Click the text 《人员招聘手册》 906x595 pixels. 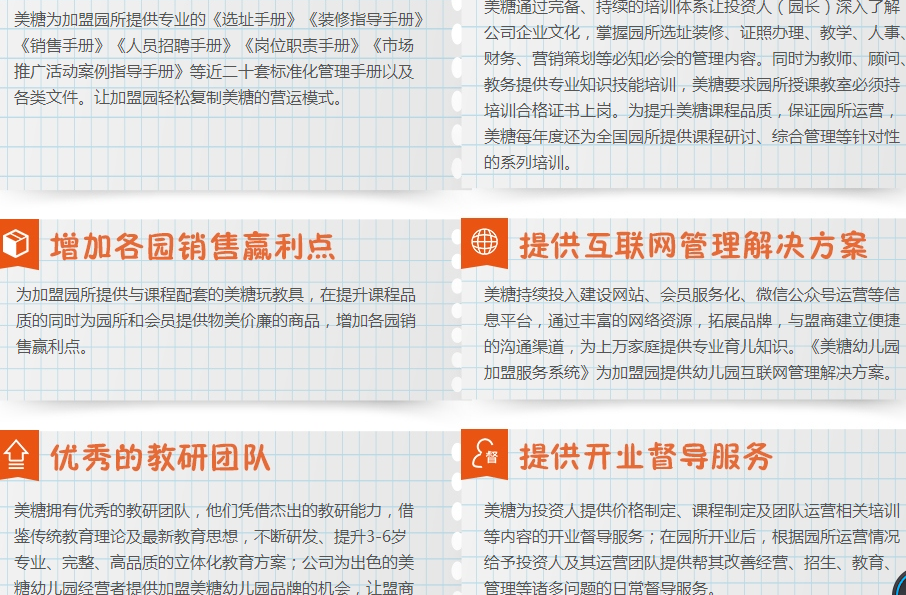[172, 45]
